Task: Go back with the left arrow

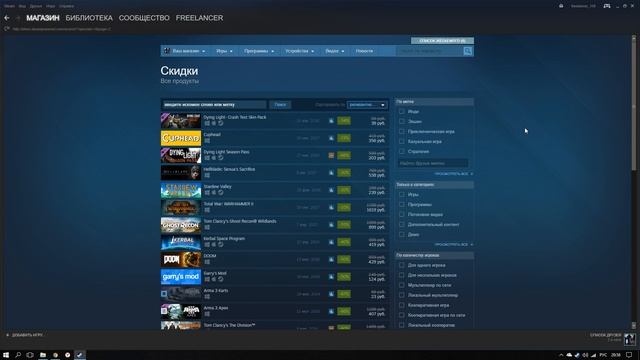Action: [x=7, y=18]
